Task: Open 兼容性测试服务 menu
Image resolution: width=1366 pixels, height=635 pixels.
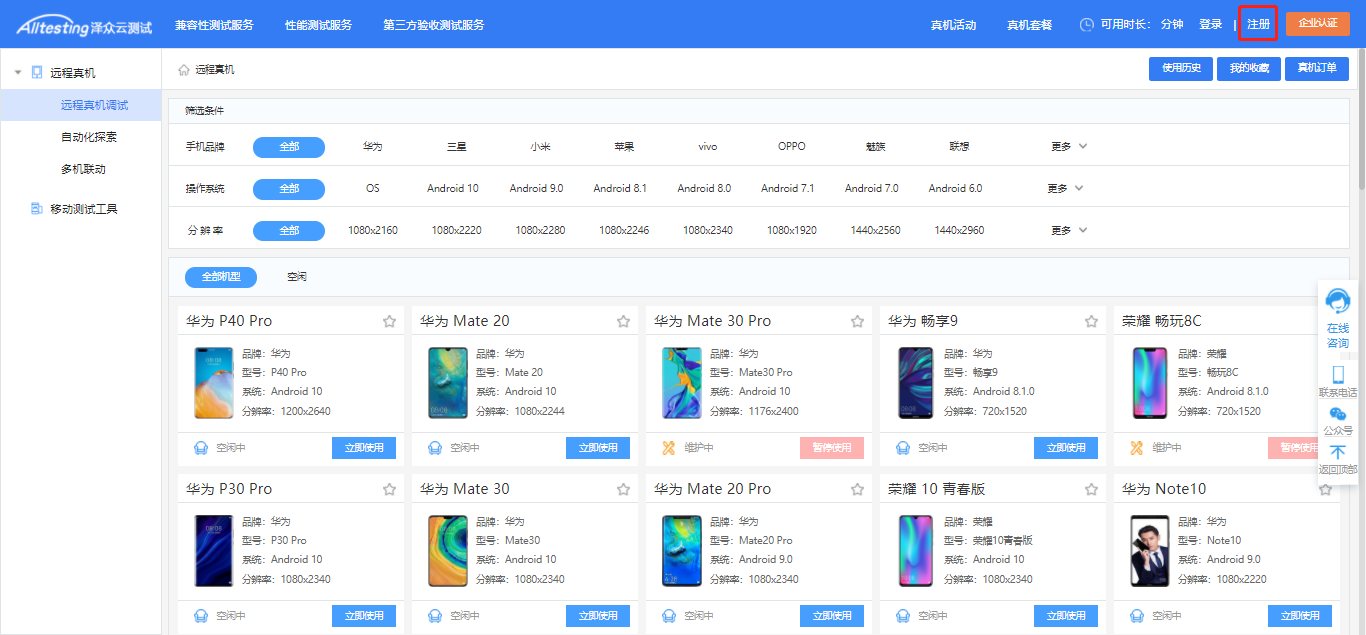Action: pos(214,25)
